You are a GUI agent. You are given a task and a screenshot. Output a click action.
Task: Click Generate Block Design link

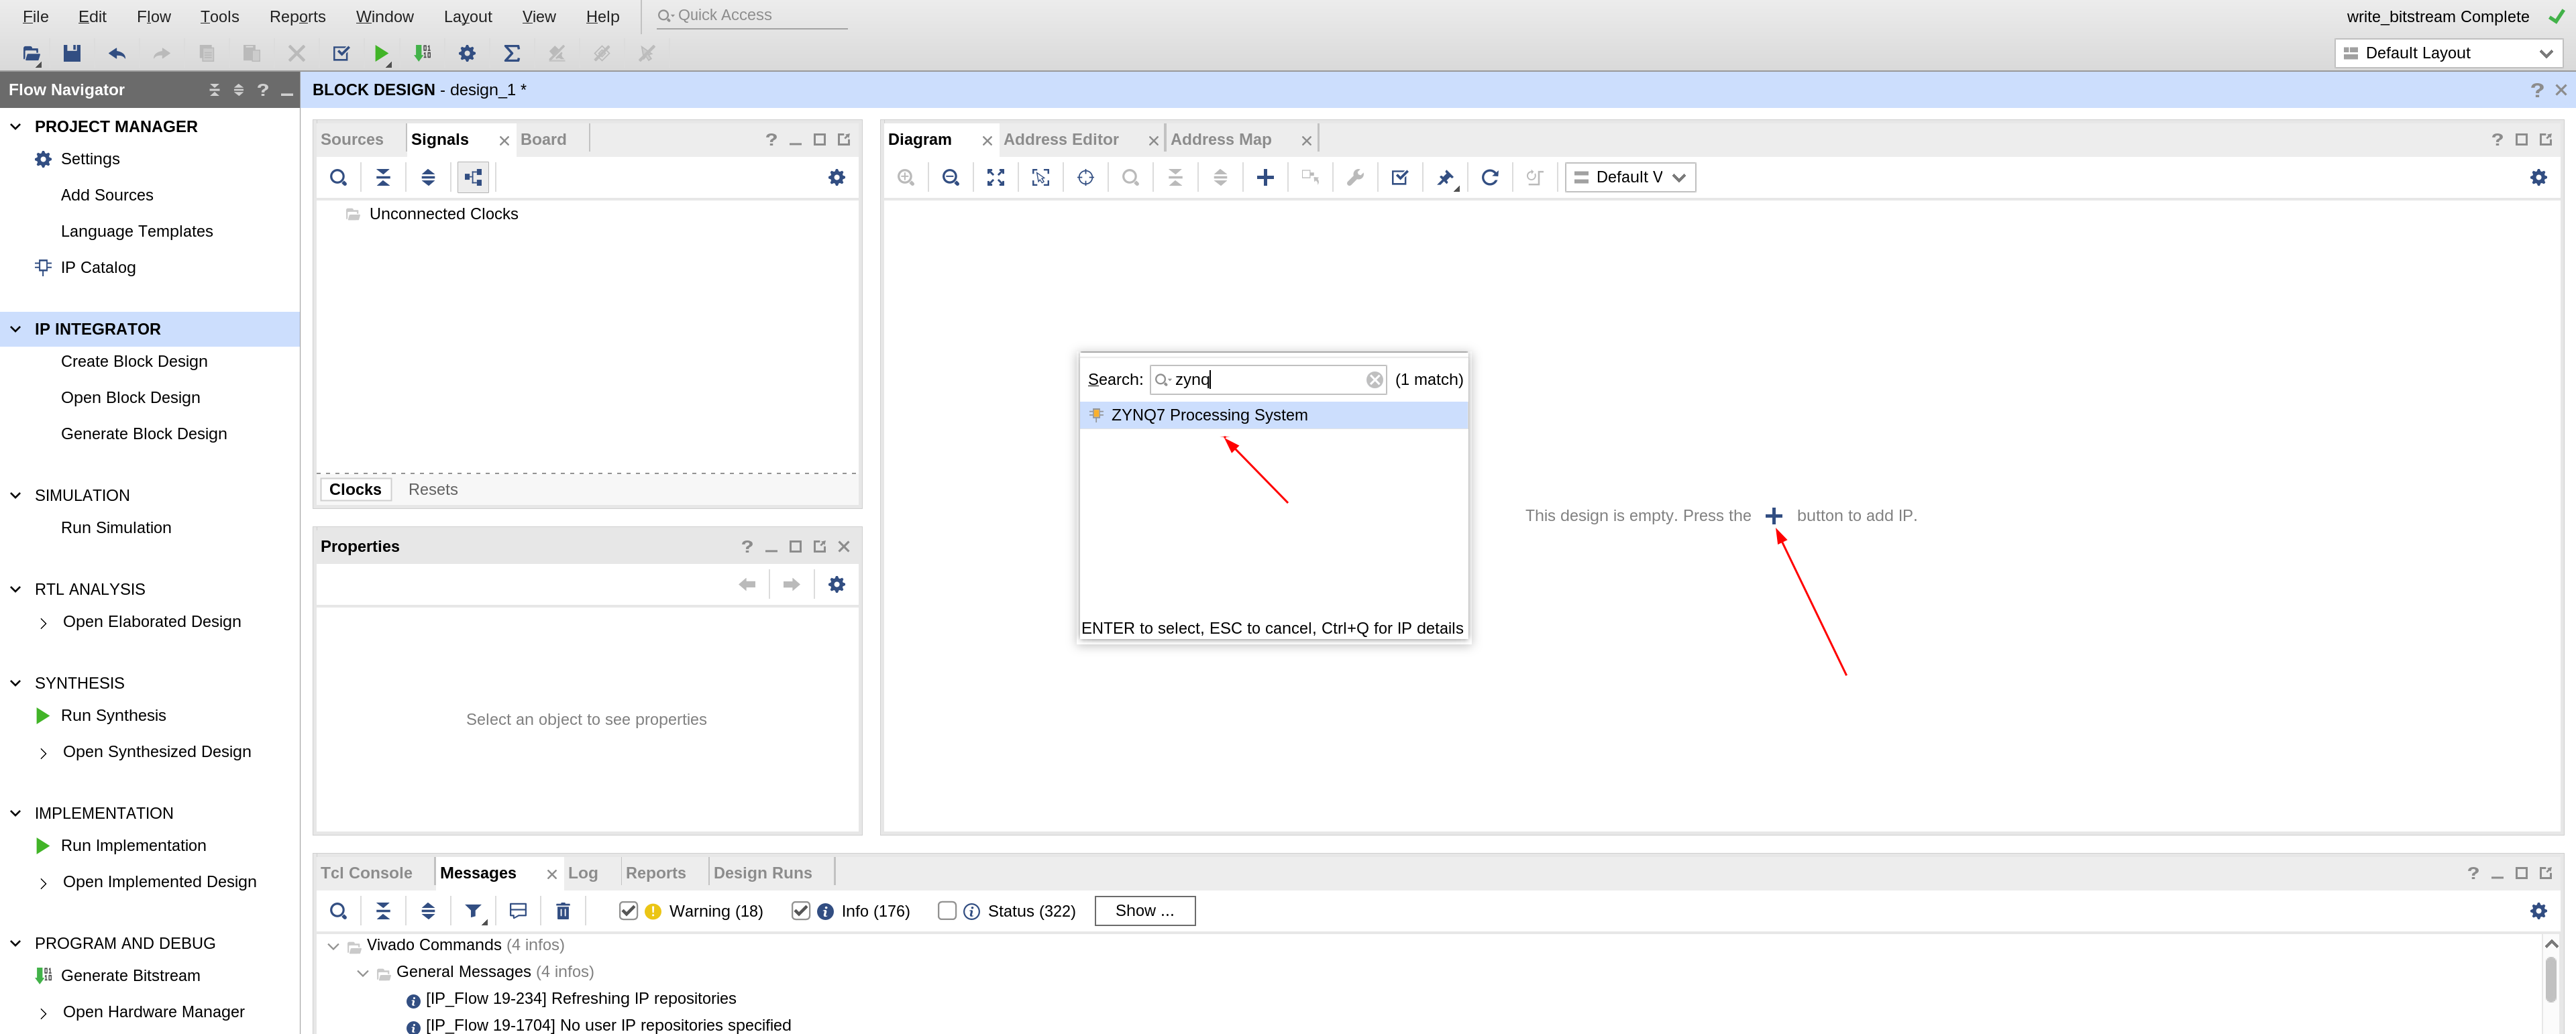tap(143, 433)
